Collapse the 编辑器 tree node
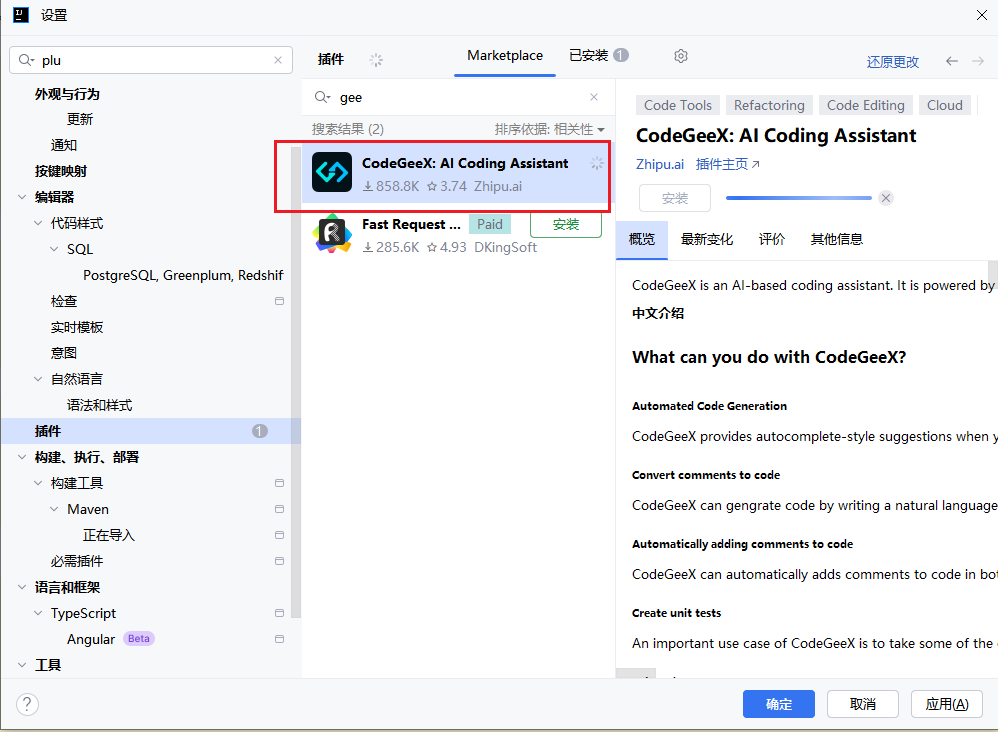Screen dimensions: 998x732 22,197
